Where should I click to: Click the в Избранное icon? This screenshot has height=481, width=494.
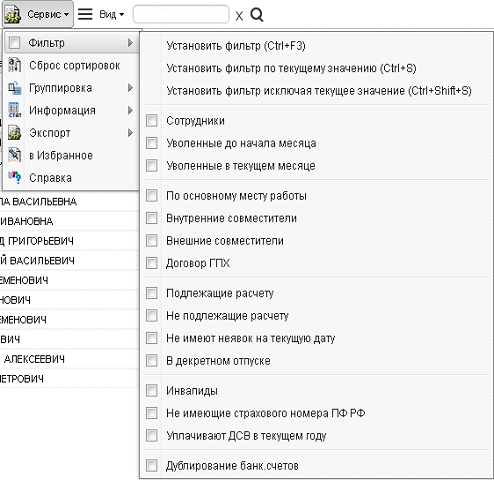pos(15,155)
